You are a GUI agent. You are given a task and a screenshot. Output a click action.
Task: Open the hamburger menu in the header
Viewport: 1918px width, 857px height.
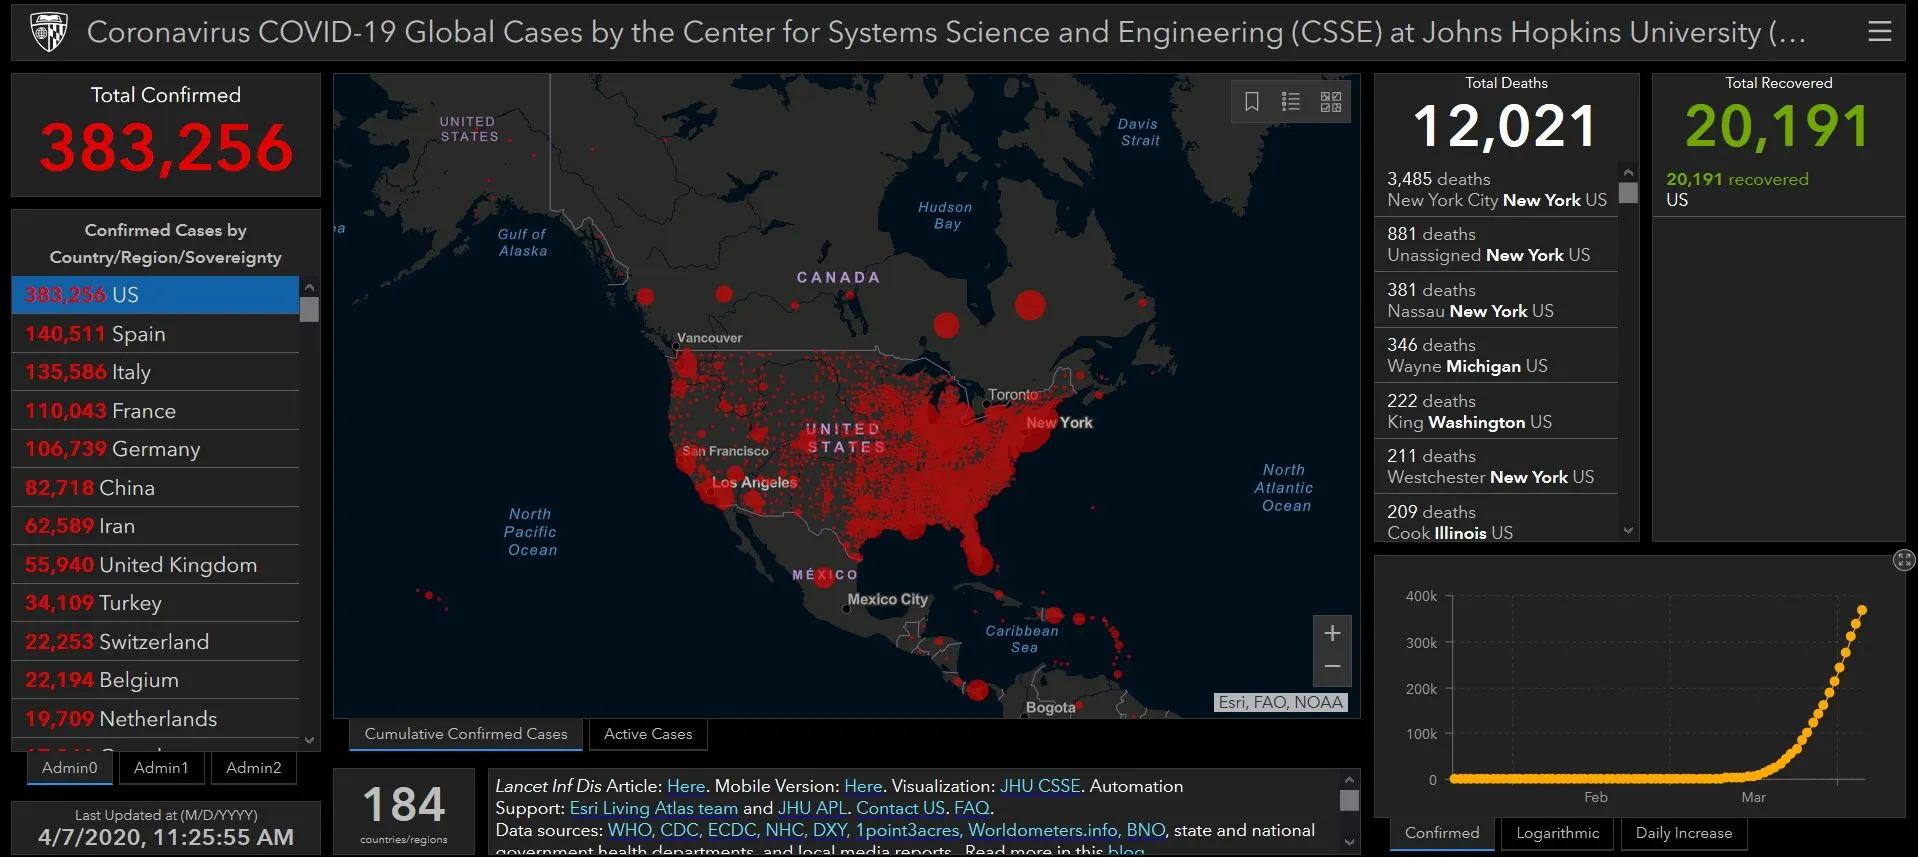point(1879,32)
